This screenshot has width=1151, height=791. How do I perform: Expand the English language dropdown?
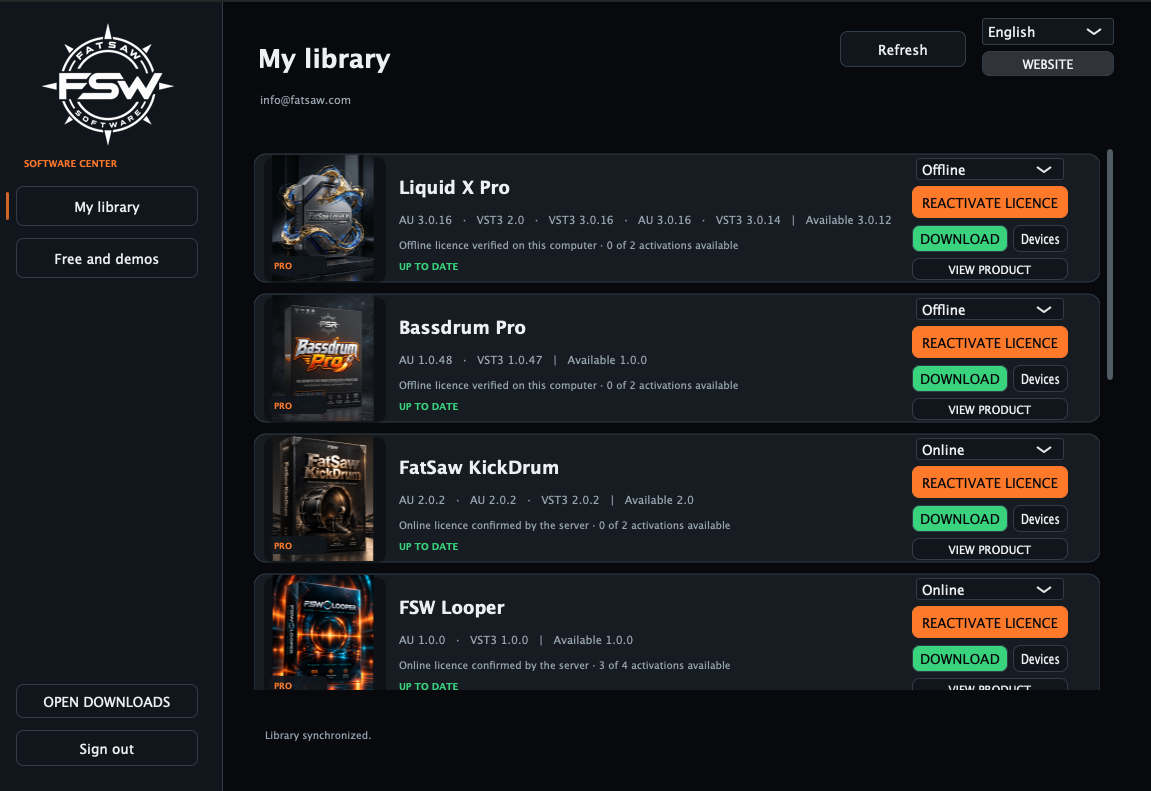coord(1047,32)
